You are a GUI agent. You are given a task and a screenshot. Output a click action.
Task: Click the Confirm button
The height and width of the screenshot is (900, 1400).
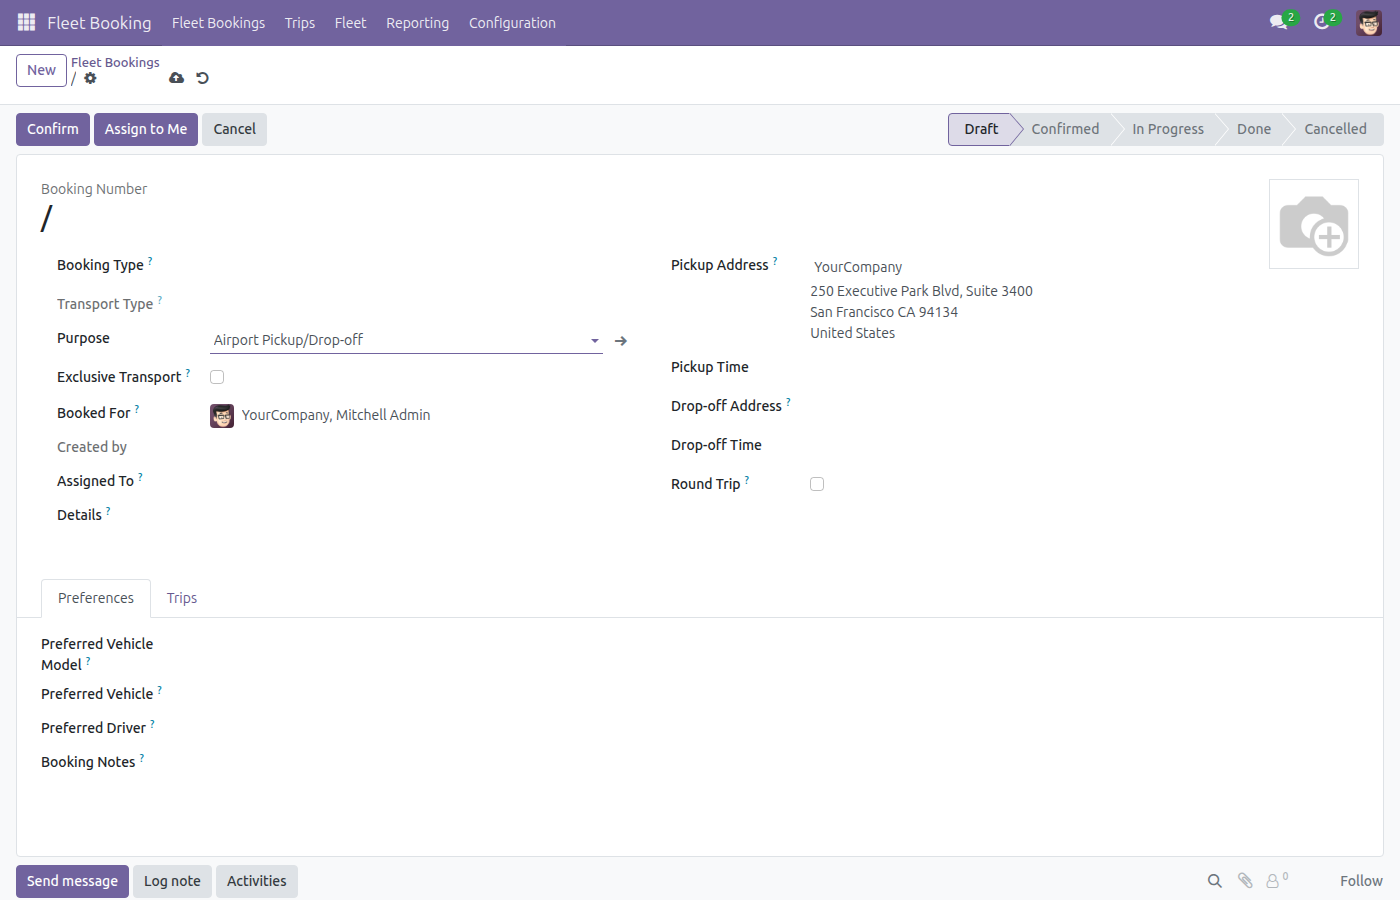(53, 129)
